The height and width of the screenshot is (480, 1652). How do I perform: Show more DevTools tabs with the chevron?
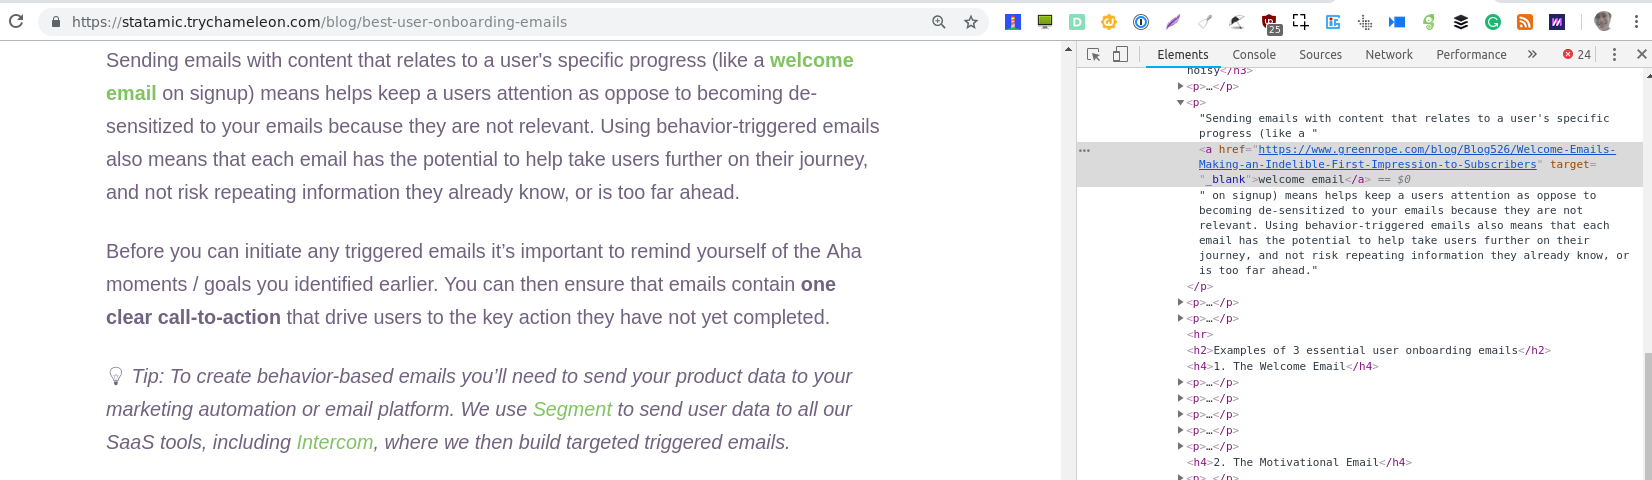point(1532,54)
